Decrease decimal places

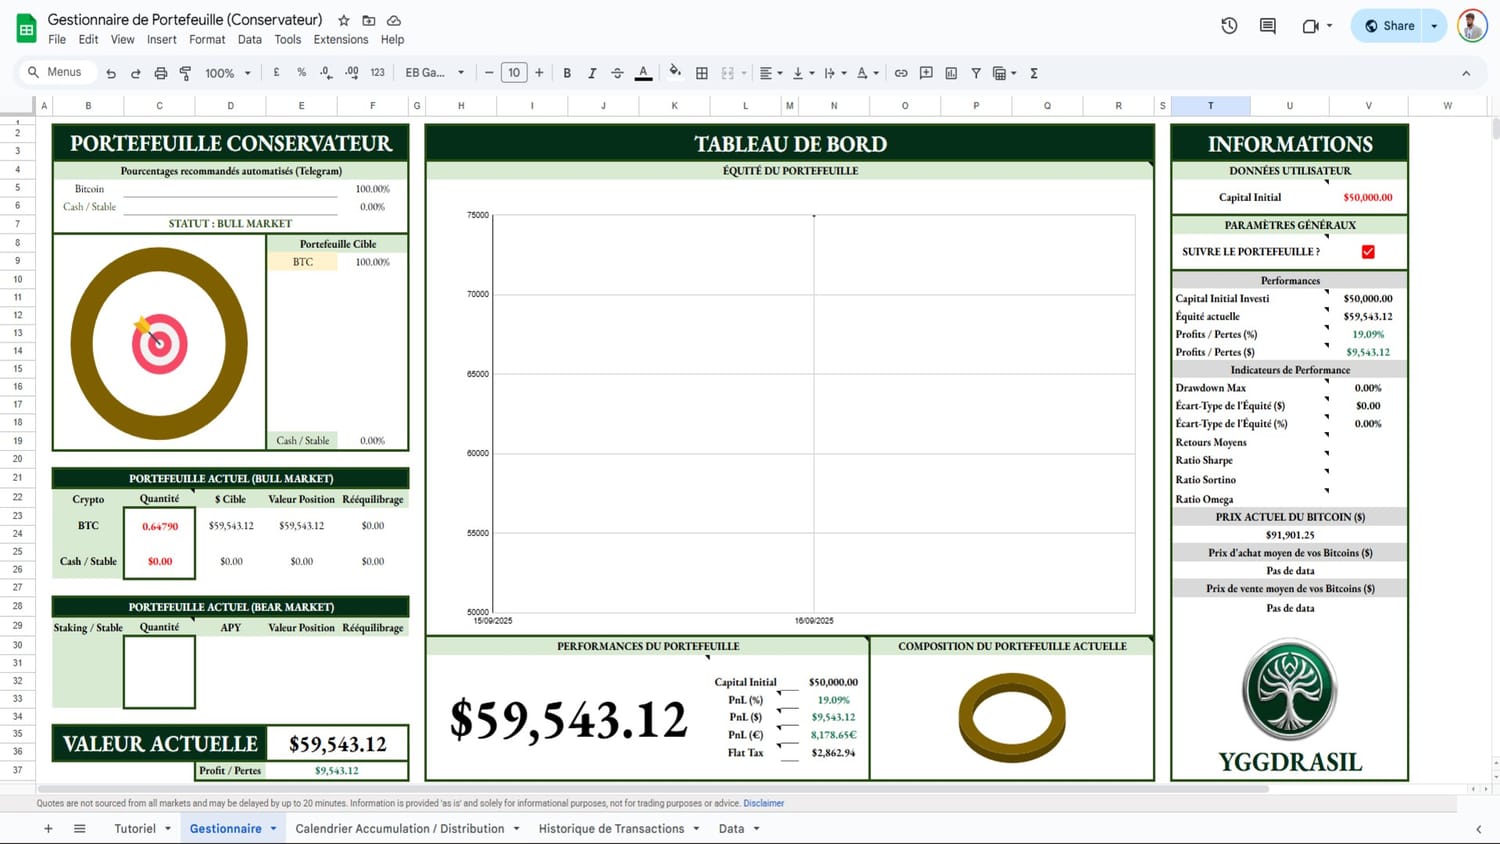tap(326, 73)
